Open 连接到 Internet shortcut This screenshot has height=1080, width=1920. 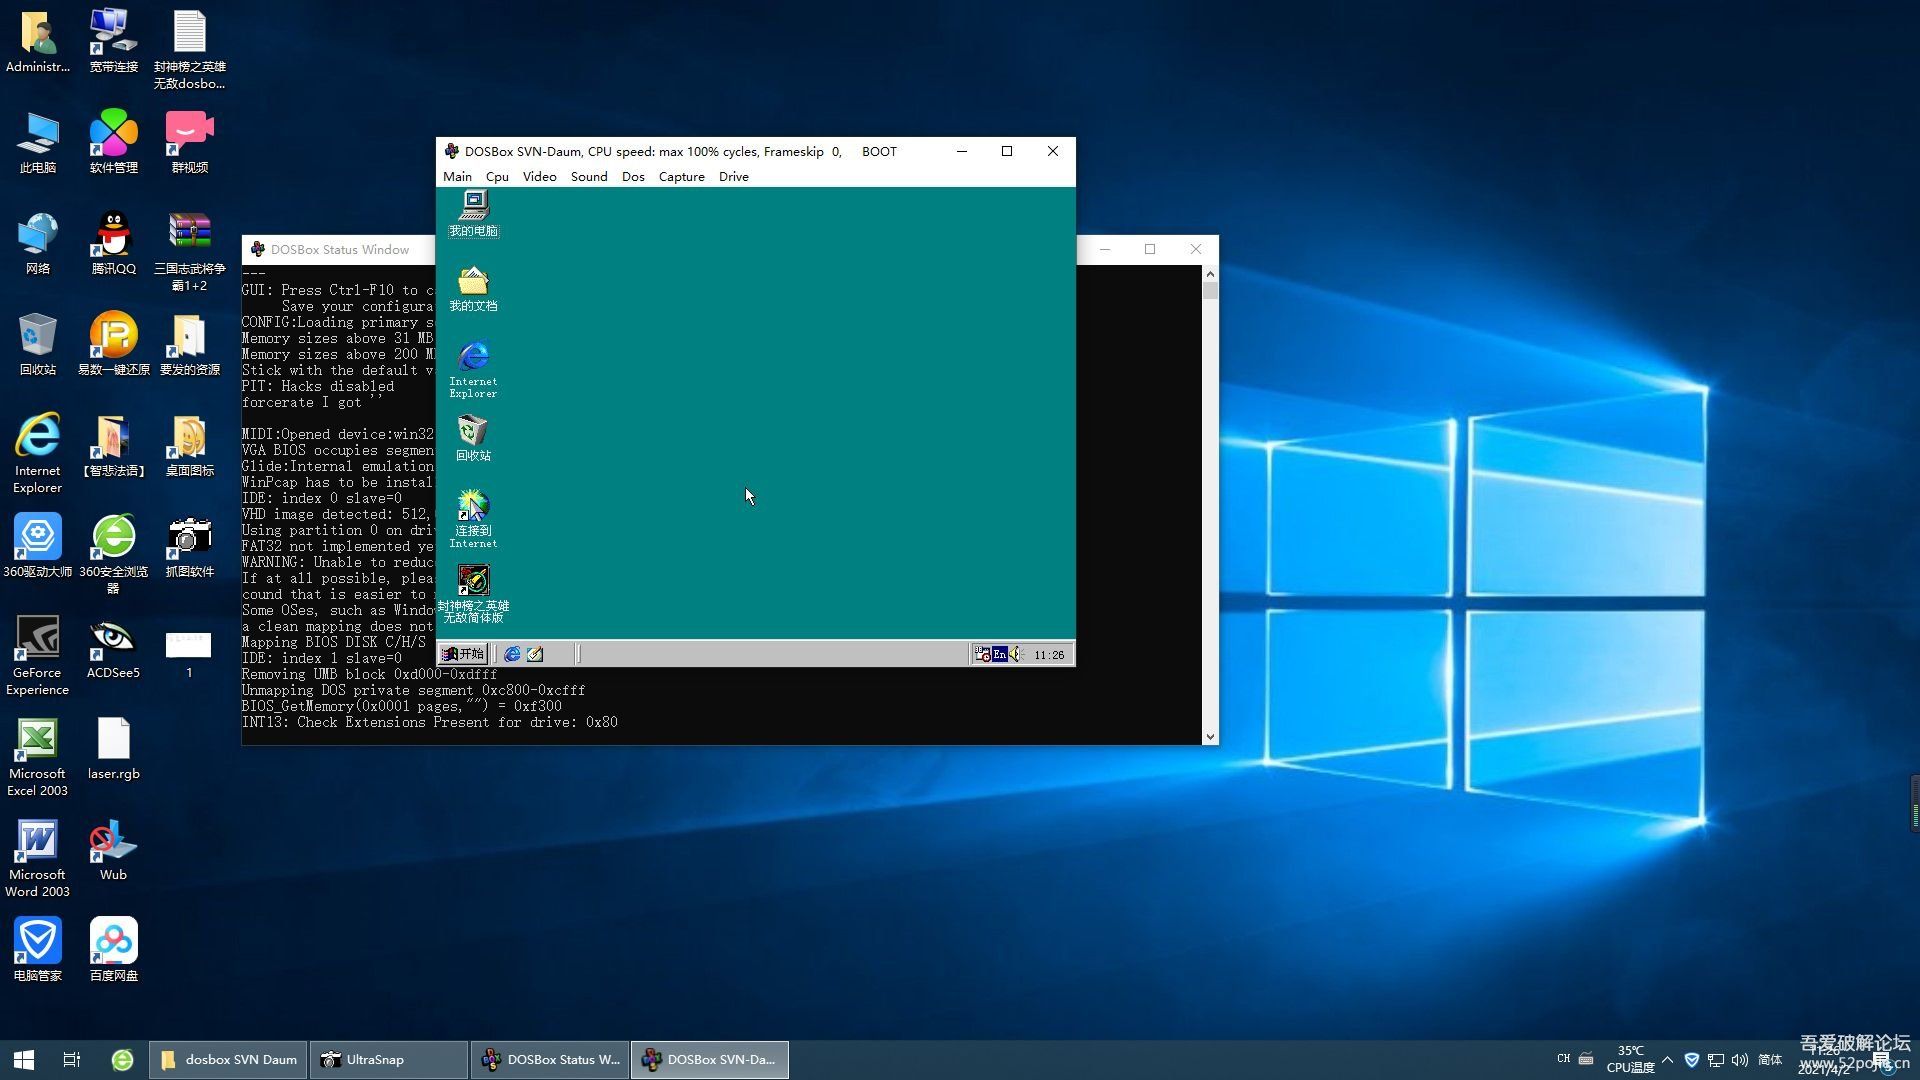click(x=473, y=507)
